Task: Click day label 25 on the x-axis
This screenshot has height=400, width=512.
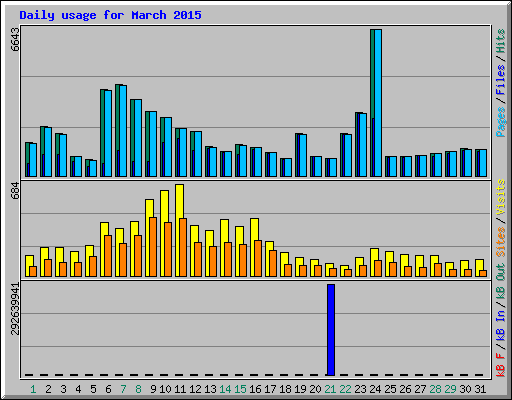Action: (x=390, y=389)
